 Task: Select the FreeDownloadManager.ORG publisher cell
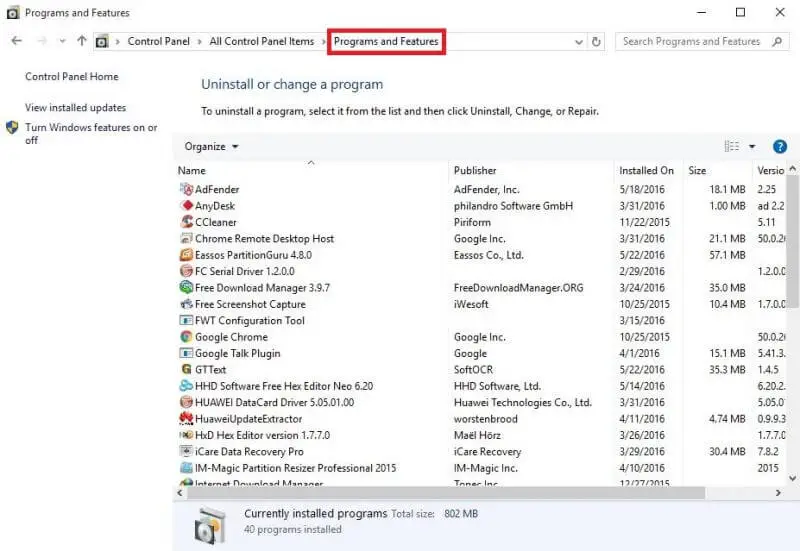pyautogui.click(x=518, y=288)
